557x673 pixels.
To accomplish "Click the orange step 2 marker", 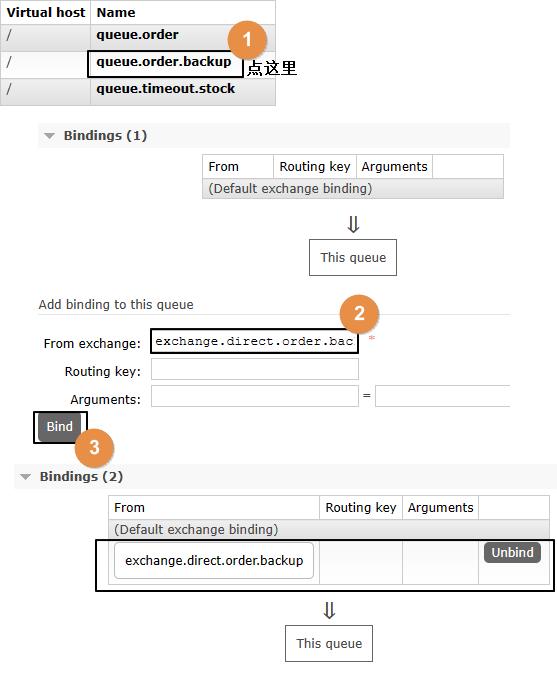I will pyautogui.click(x=359, y=314).
